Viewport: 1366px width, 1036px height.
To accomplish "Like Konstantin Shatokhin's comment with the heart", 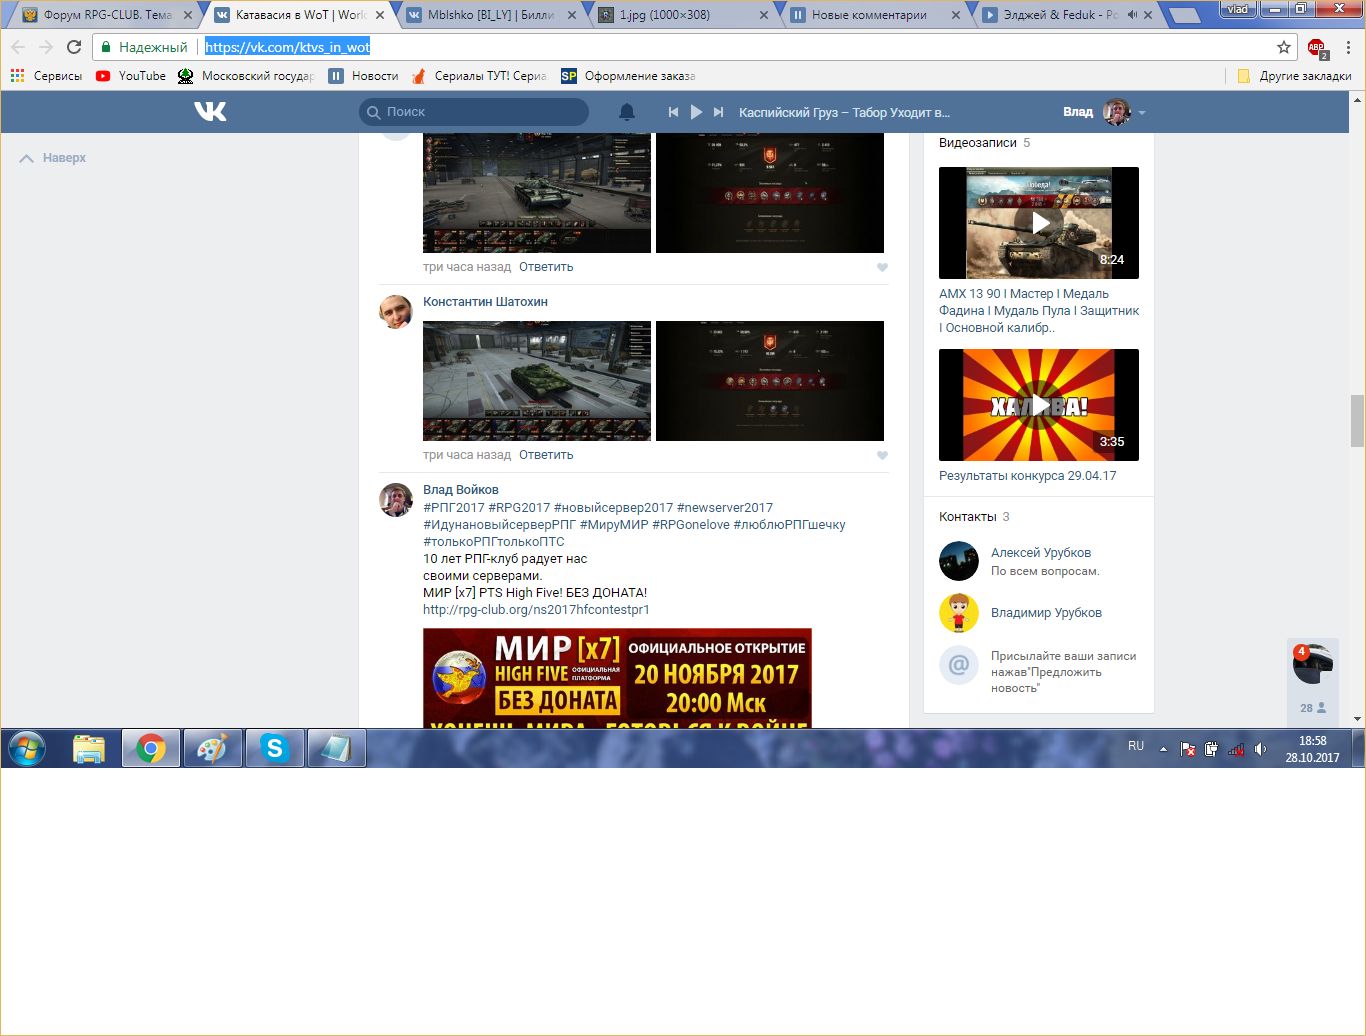I will click(x=882, y=455).
